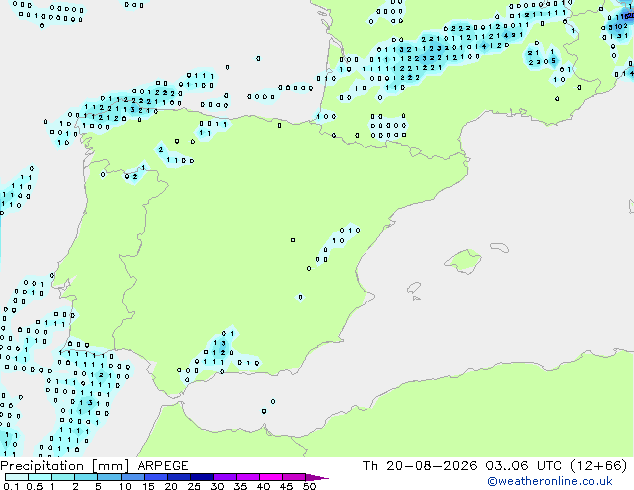Image resolution: width=634 pixels, height=490 pixels.
Task: Click the legend scale value '10'
Action: [x=125, y=486]
